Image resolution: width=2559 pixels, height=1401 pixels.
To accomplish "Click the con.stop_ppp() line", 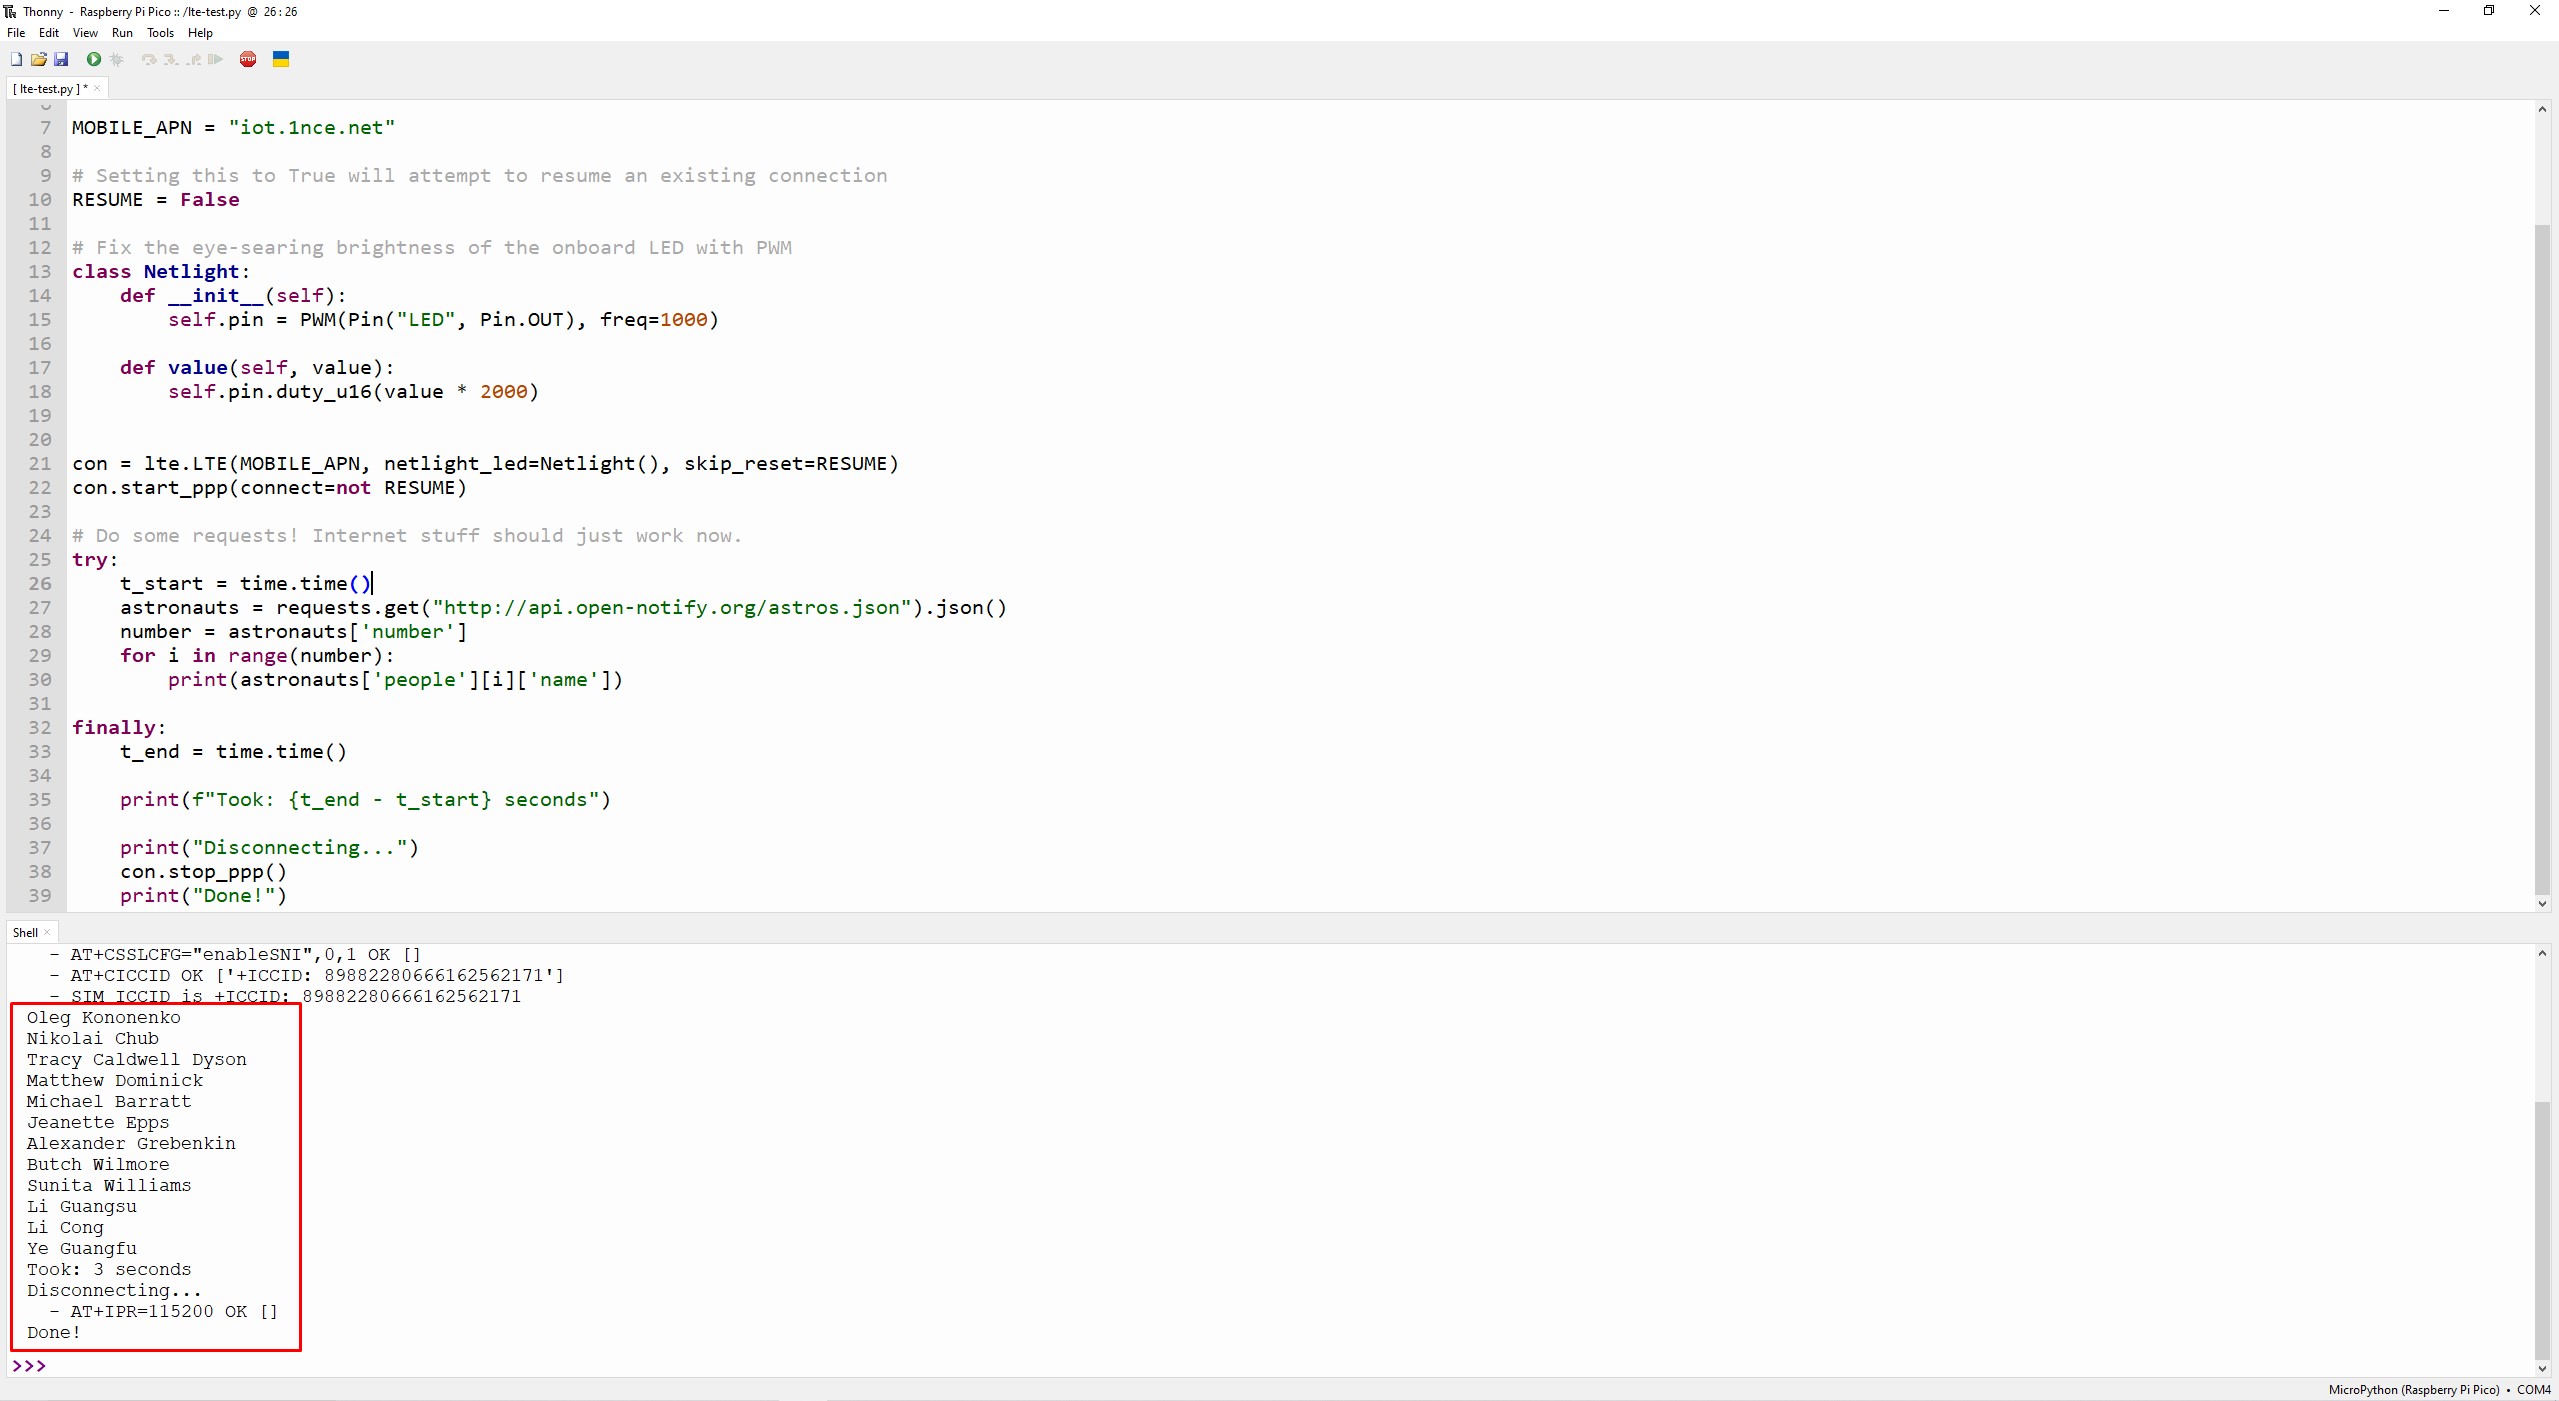I will click(x=203, y=872).
